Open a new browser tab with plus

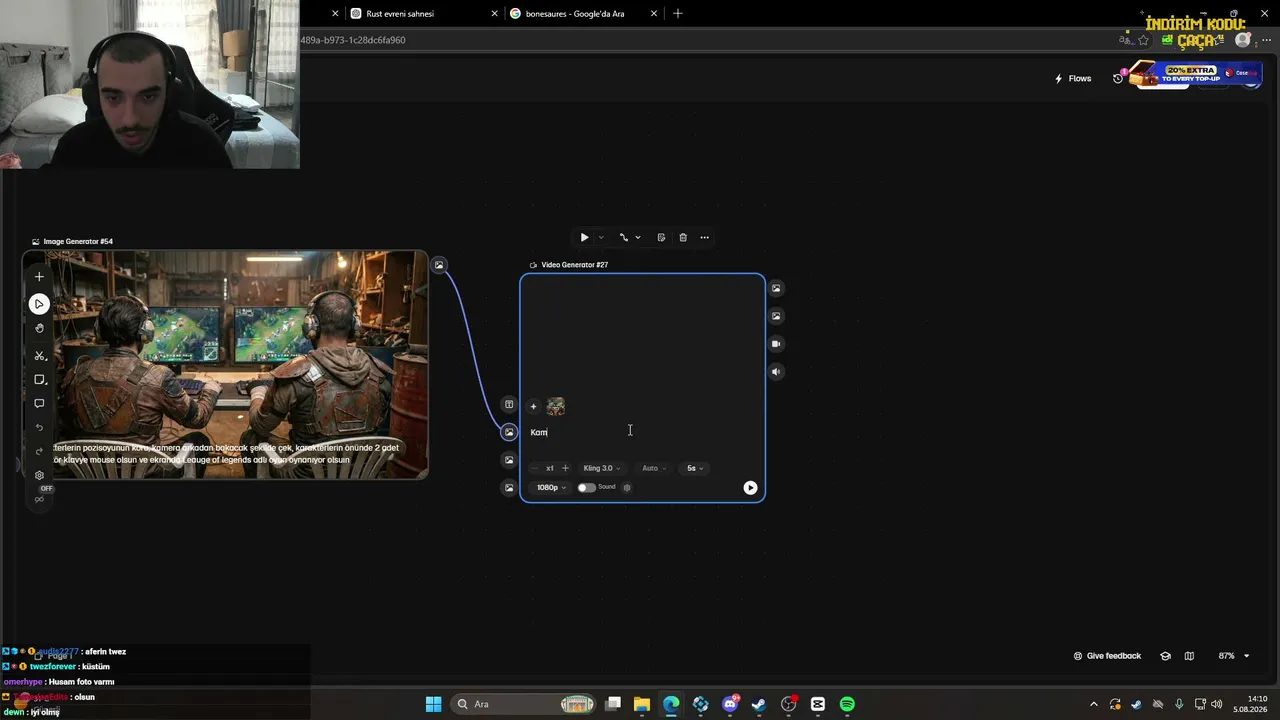678,14
